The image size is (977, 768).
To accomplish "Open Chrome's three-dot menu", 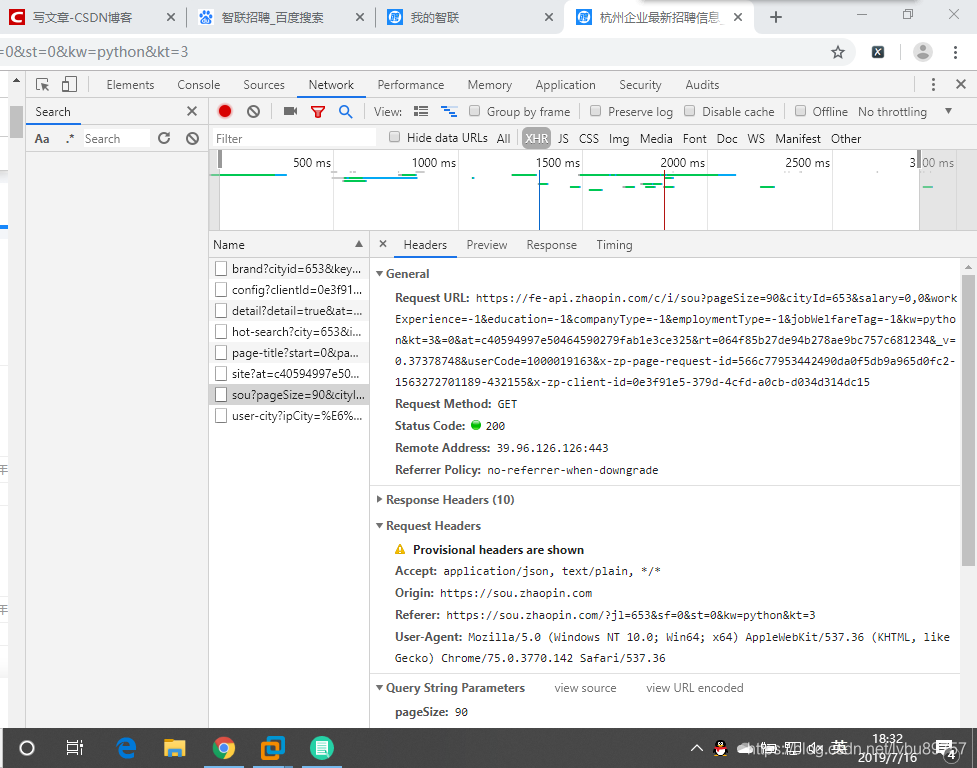I will [955, 52].
